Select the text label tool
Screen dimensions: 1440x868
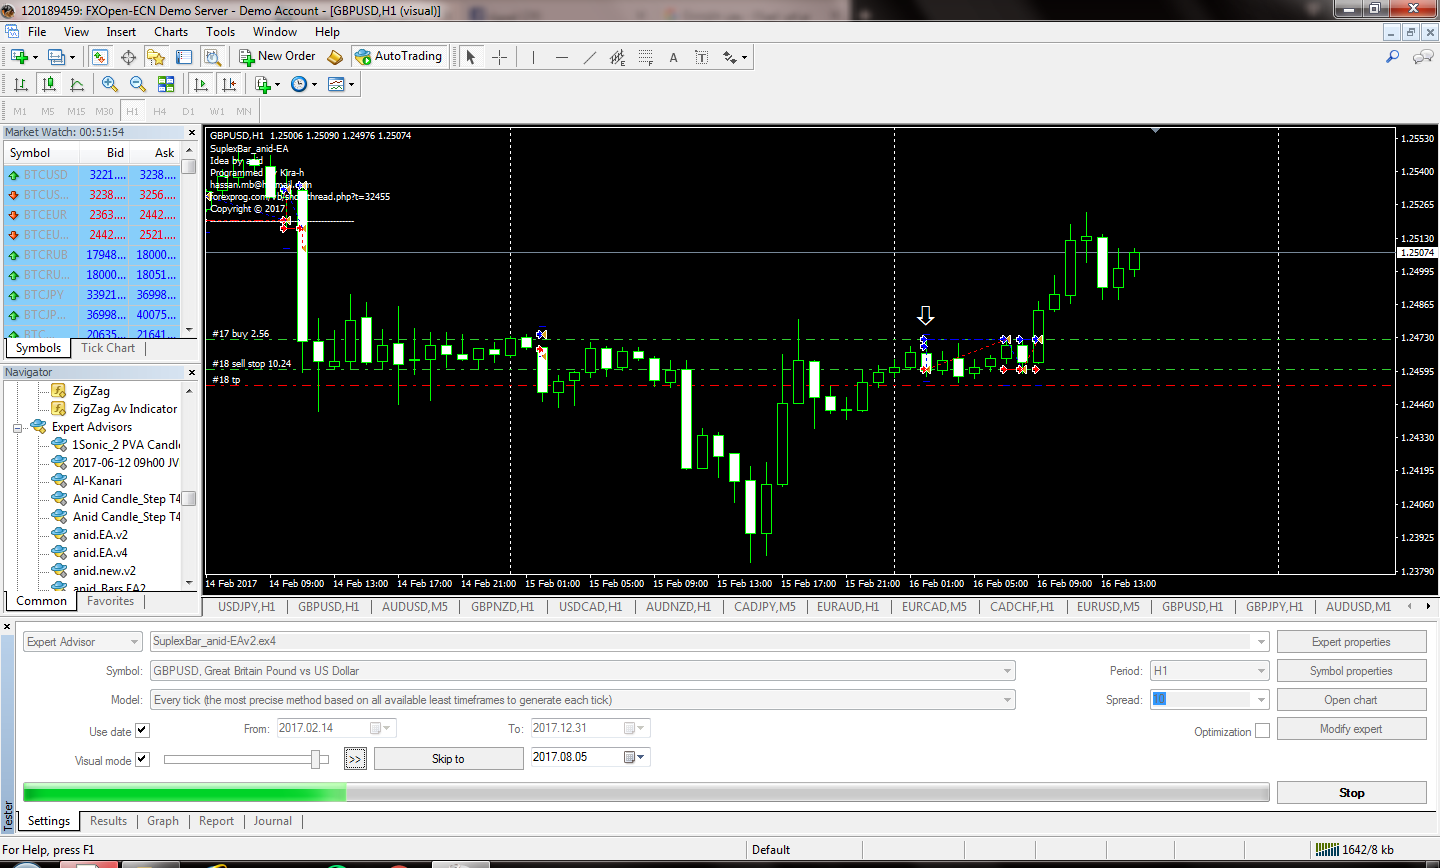673,57
